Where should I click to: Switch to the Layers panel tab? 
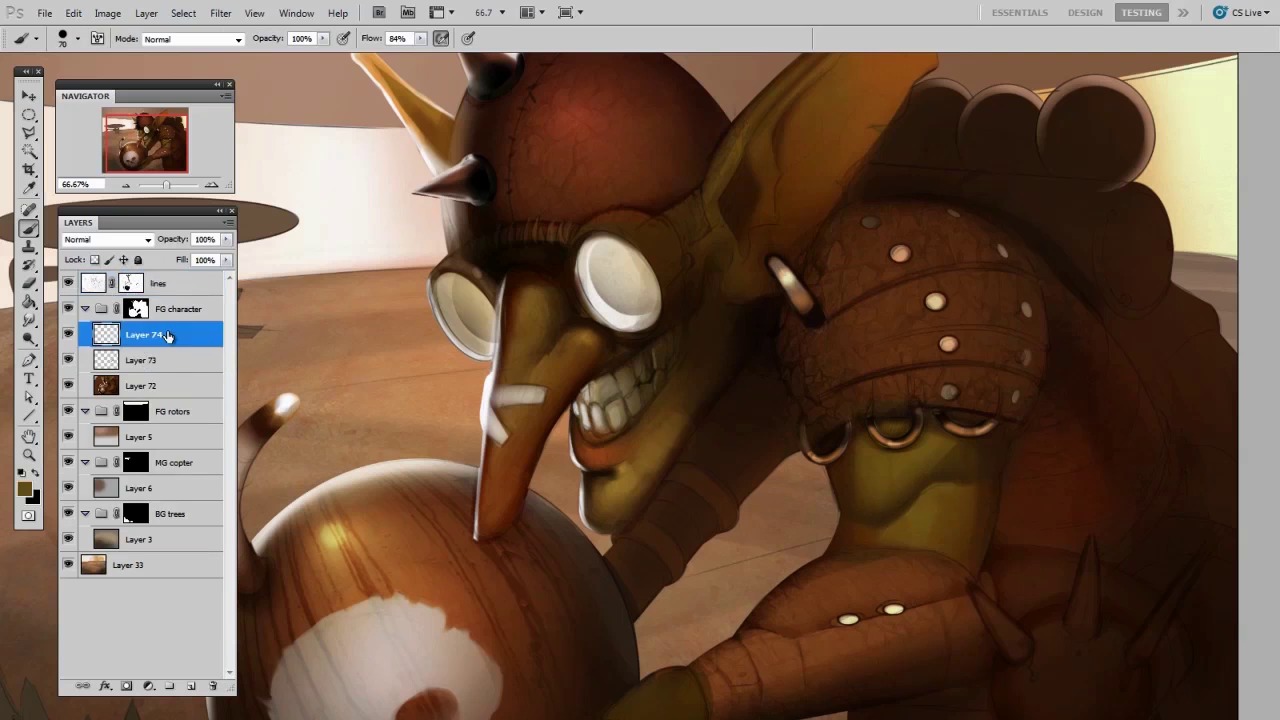click(x=78, y=222)
